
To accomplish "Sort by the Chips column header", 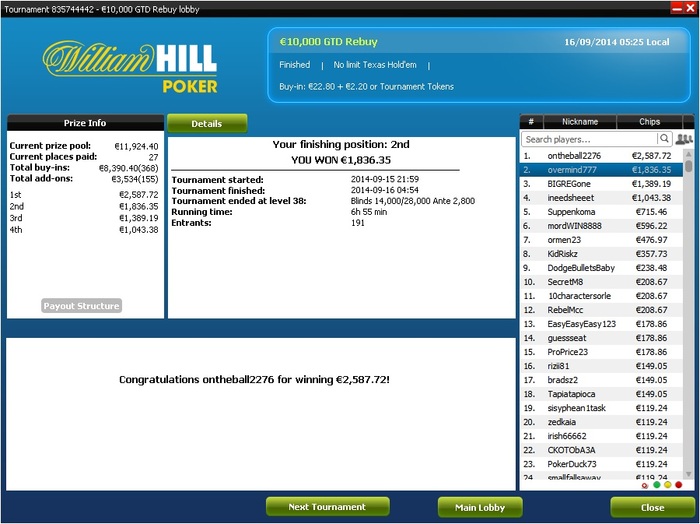I will (650, 121).
